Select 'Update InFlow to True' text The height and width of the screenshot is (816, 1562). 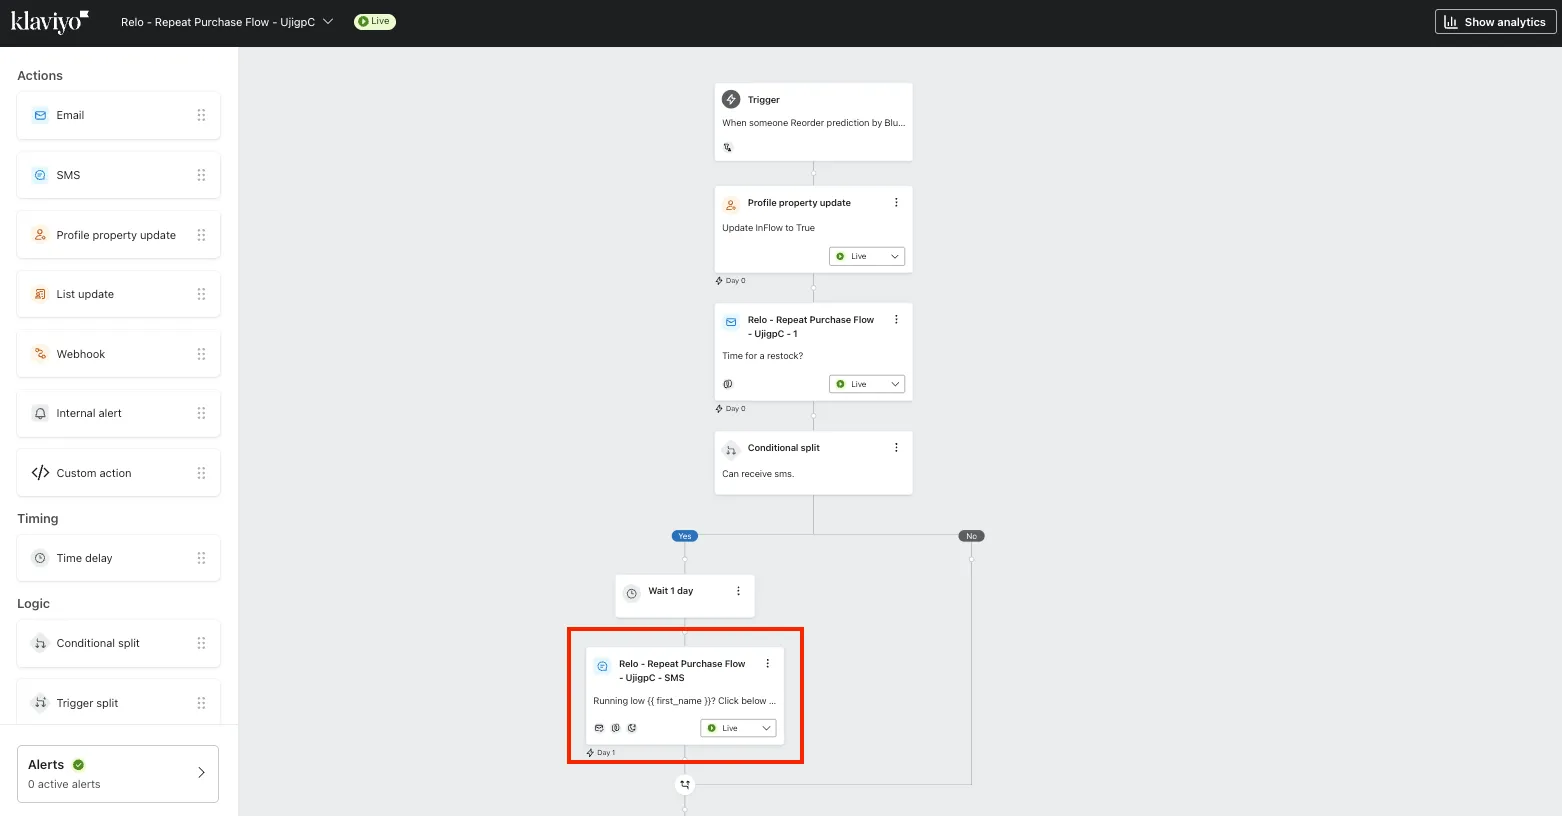(768, 228)
